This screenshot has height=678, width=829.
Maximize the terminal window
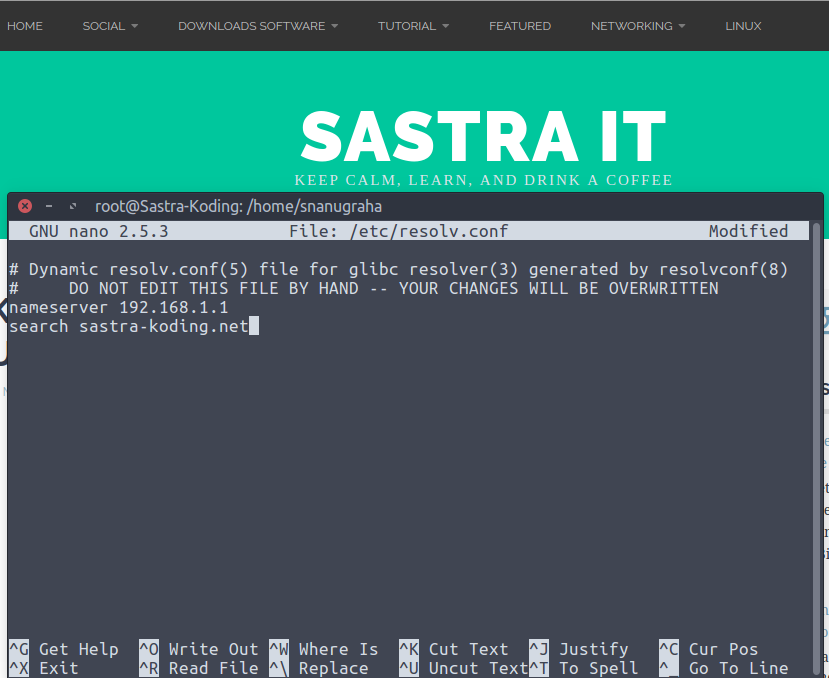click(73, 206)
